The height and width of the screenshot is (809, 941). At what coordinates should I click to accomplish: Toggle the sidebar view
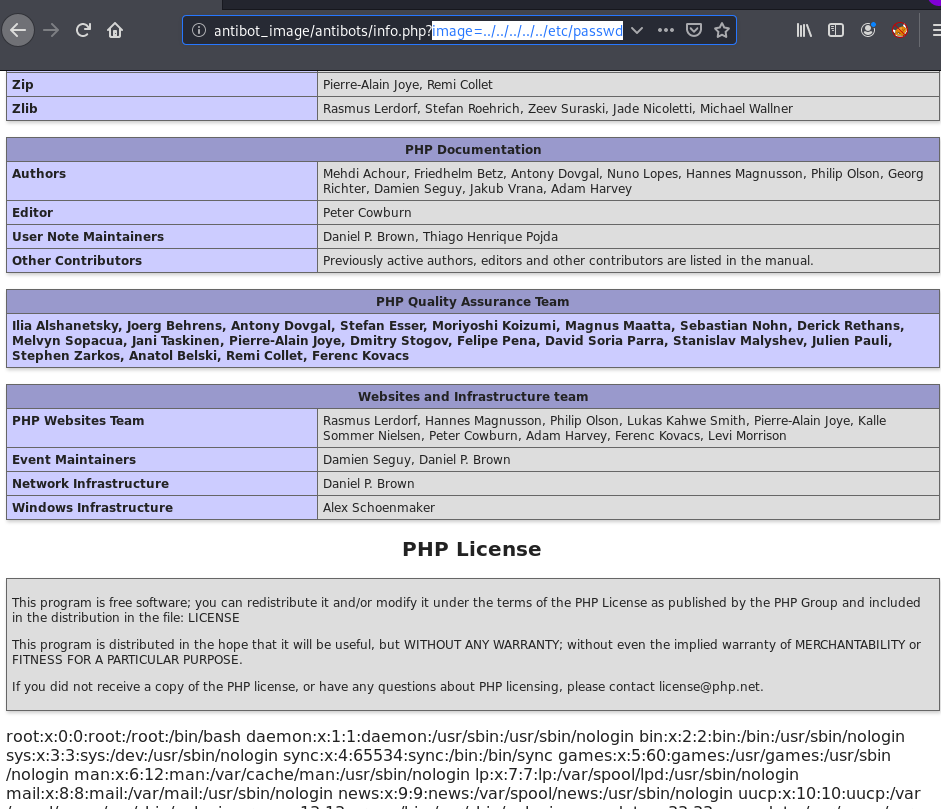(x=835, y=30)
